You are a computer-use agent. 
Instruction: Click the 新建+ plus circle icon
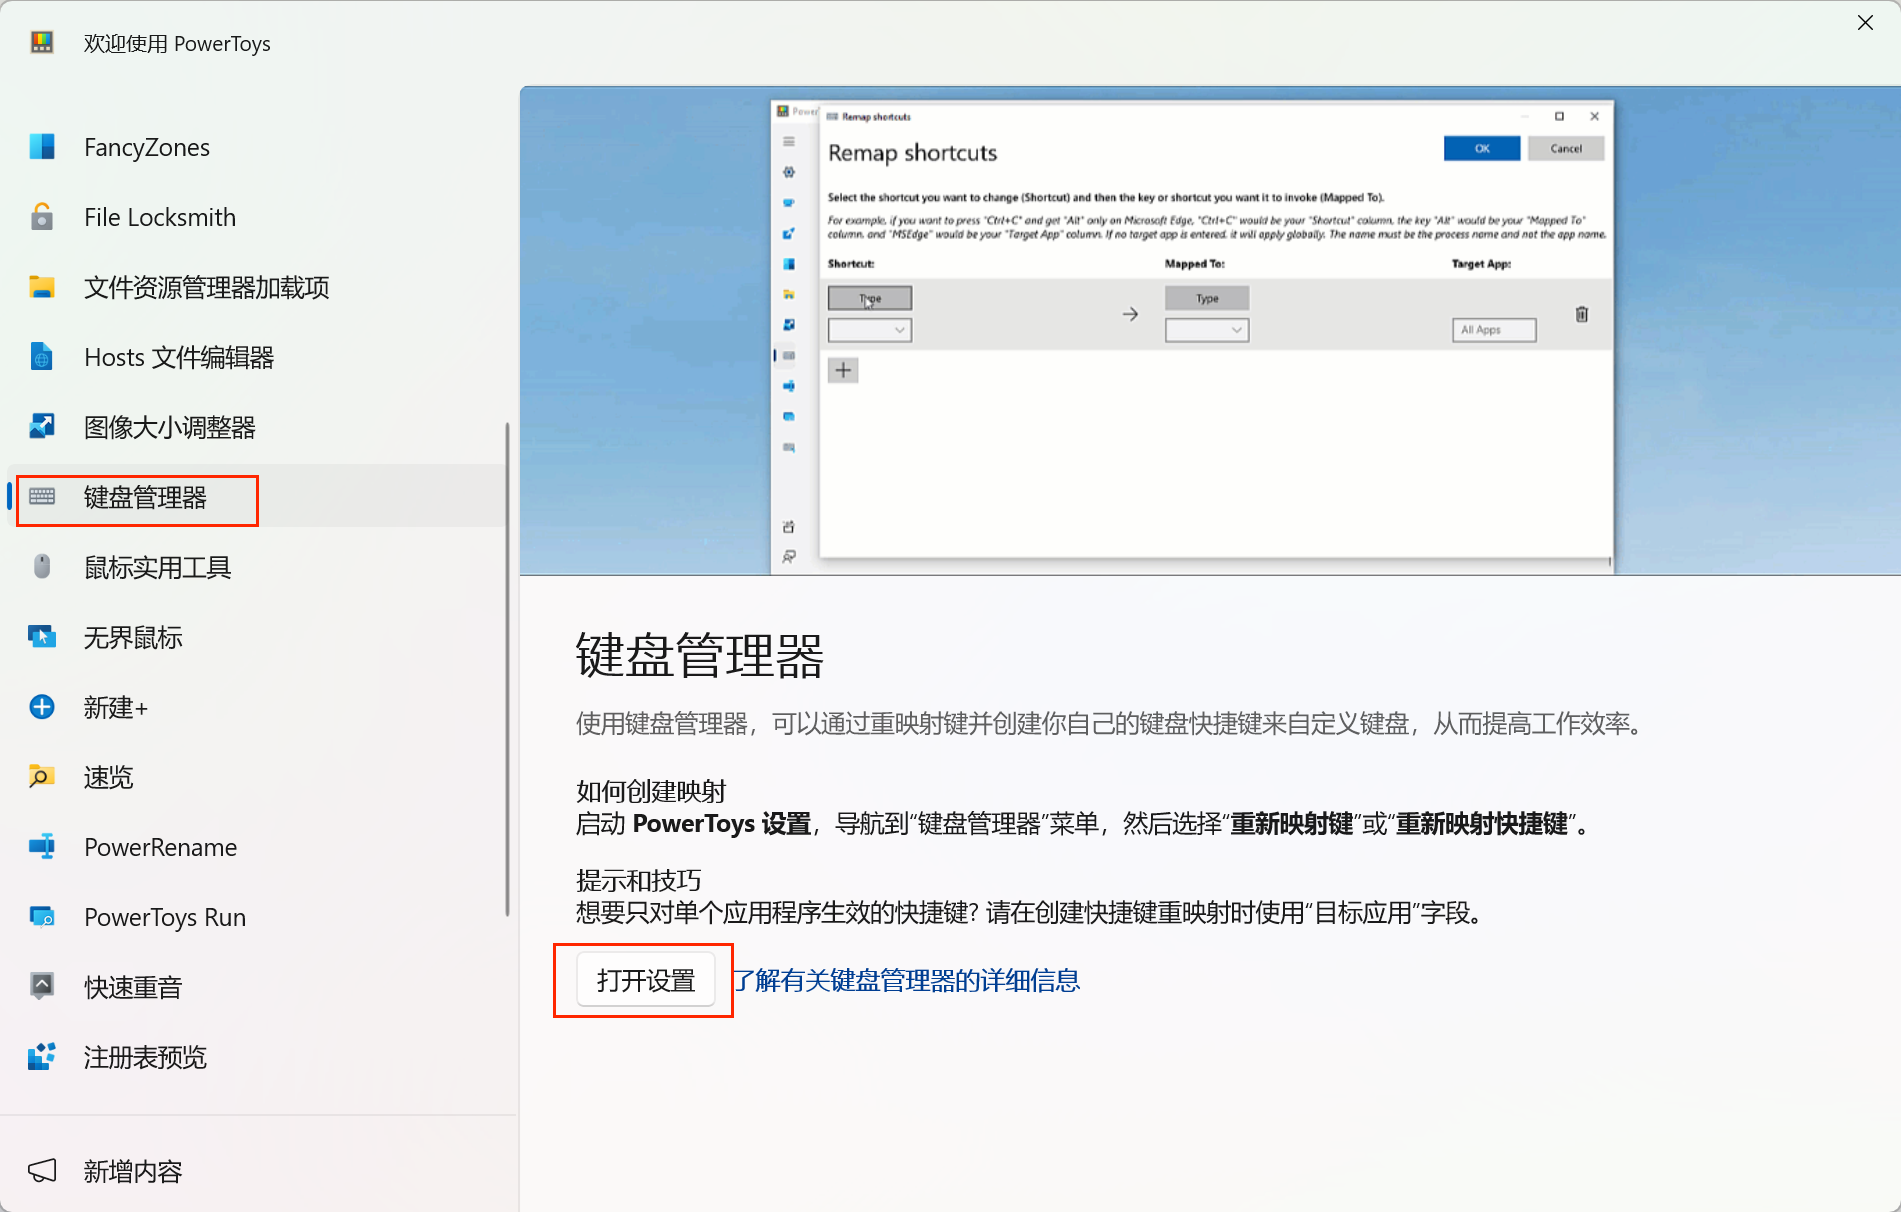point(41,707)
